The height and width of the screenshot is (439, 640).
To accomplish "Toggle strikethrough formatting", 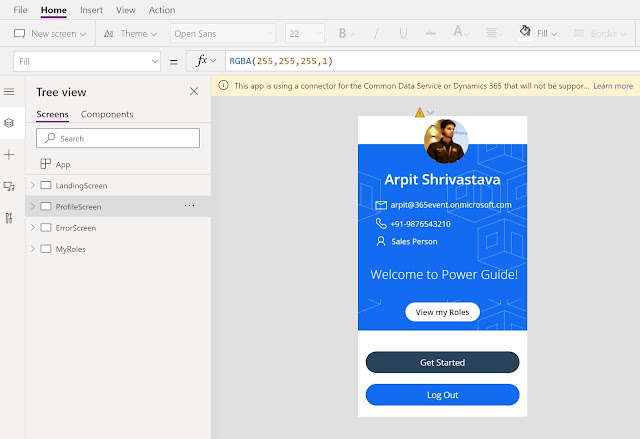I will [x=430, y=33].
